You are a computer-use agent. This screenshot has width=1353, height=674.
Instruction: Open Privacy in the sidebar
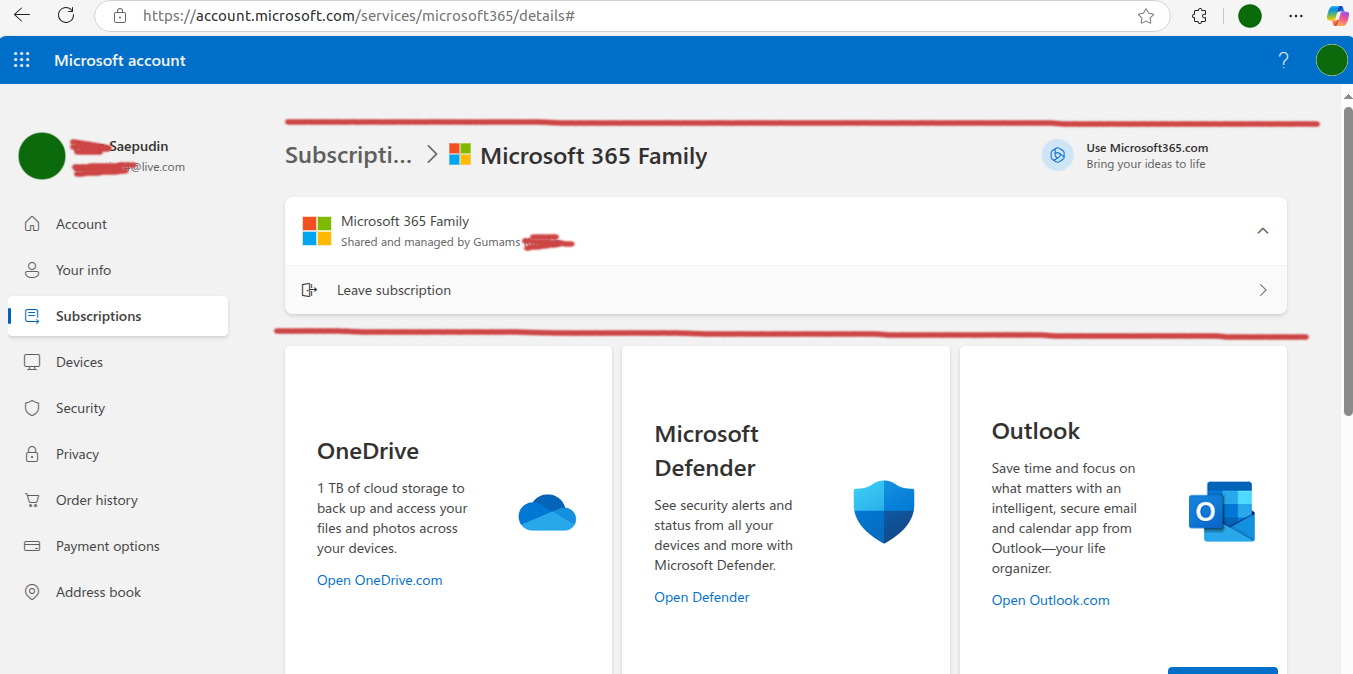(118, 454)
